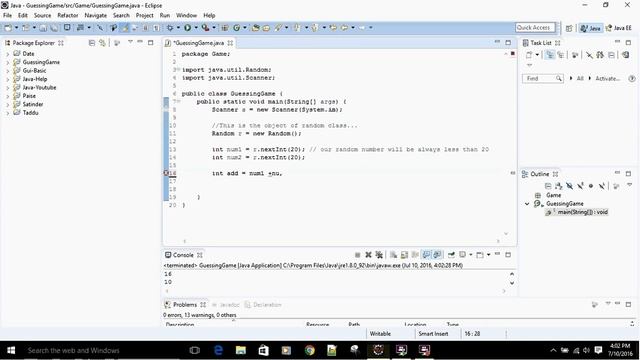Click the help icon in Task List
Screen dimensions: 640x360
tap(632, 78)
